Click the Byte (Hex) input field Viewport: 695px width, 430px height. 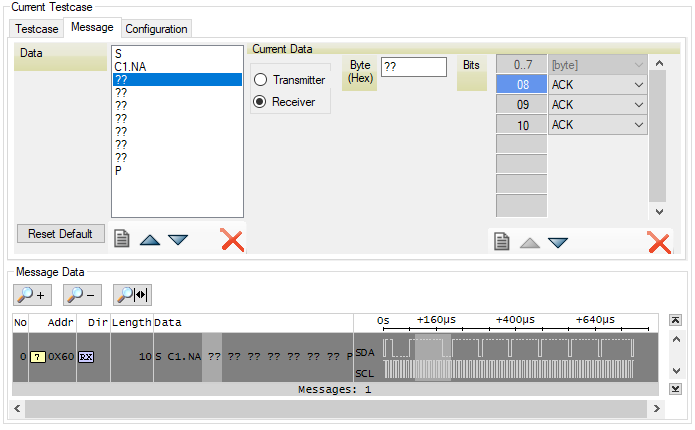[x=413, y=67]
